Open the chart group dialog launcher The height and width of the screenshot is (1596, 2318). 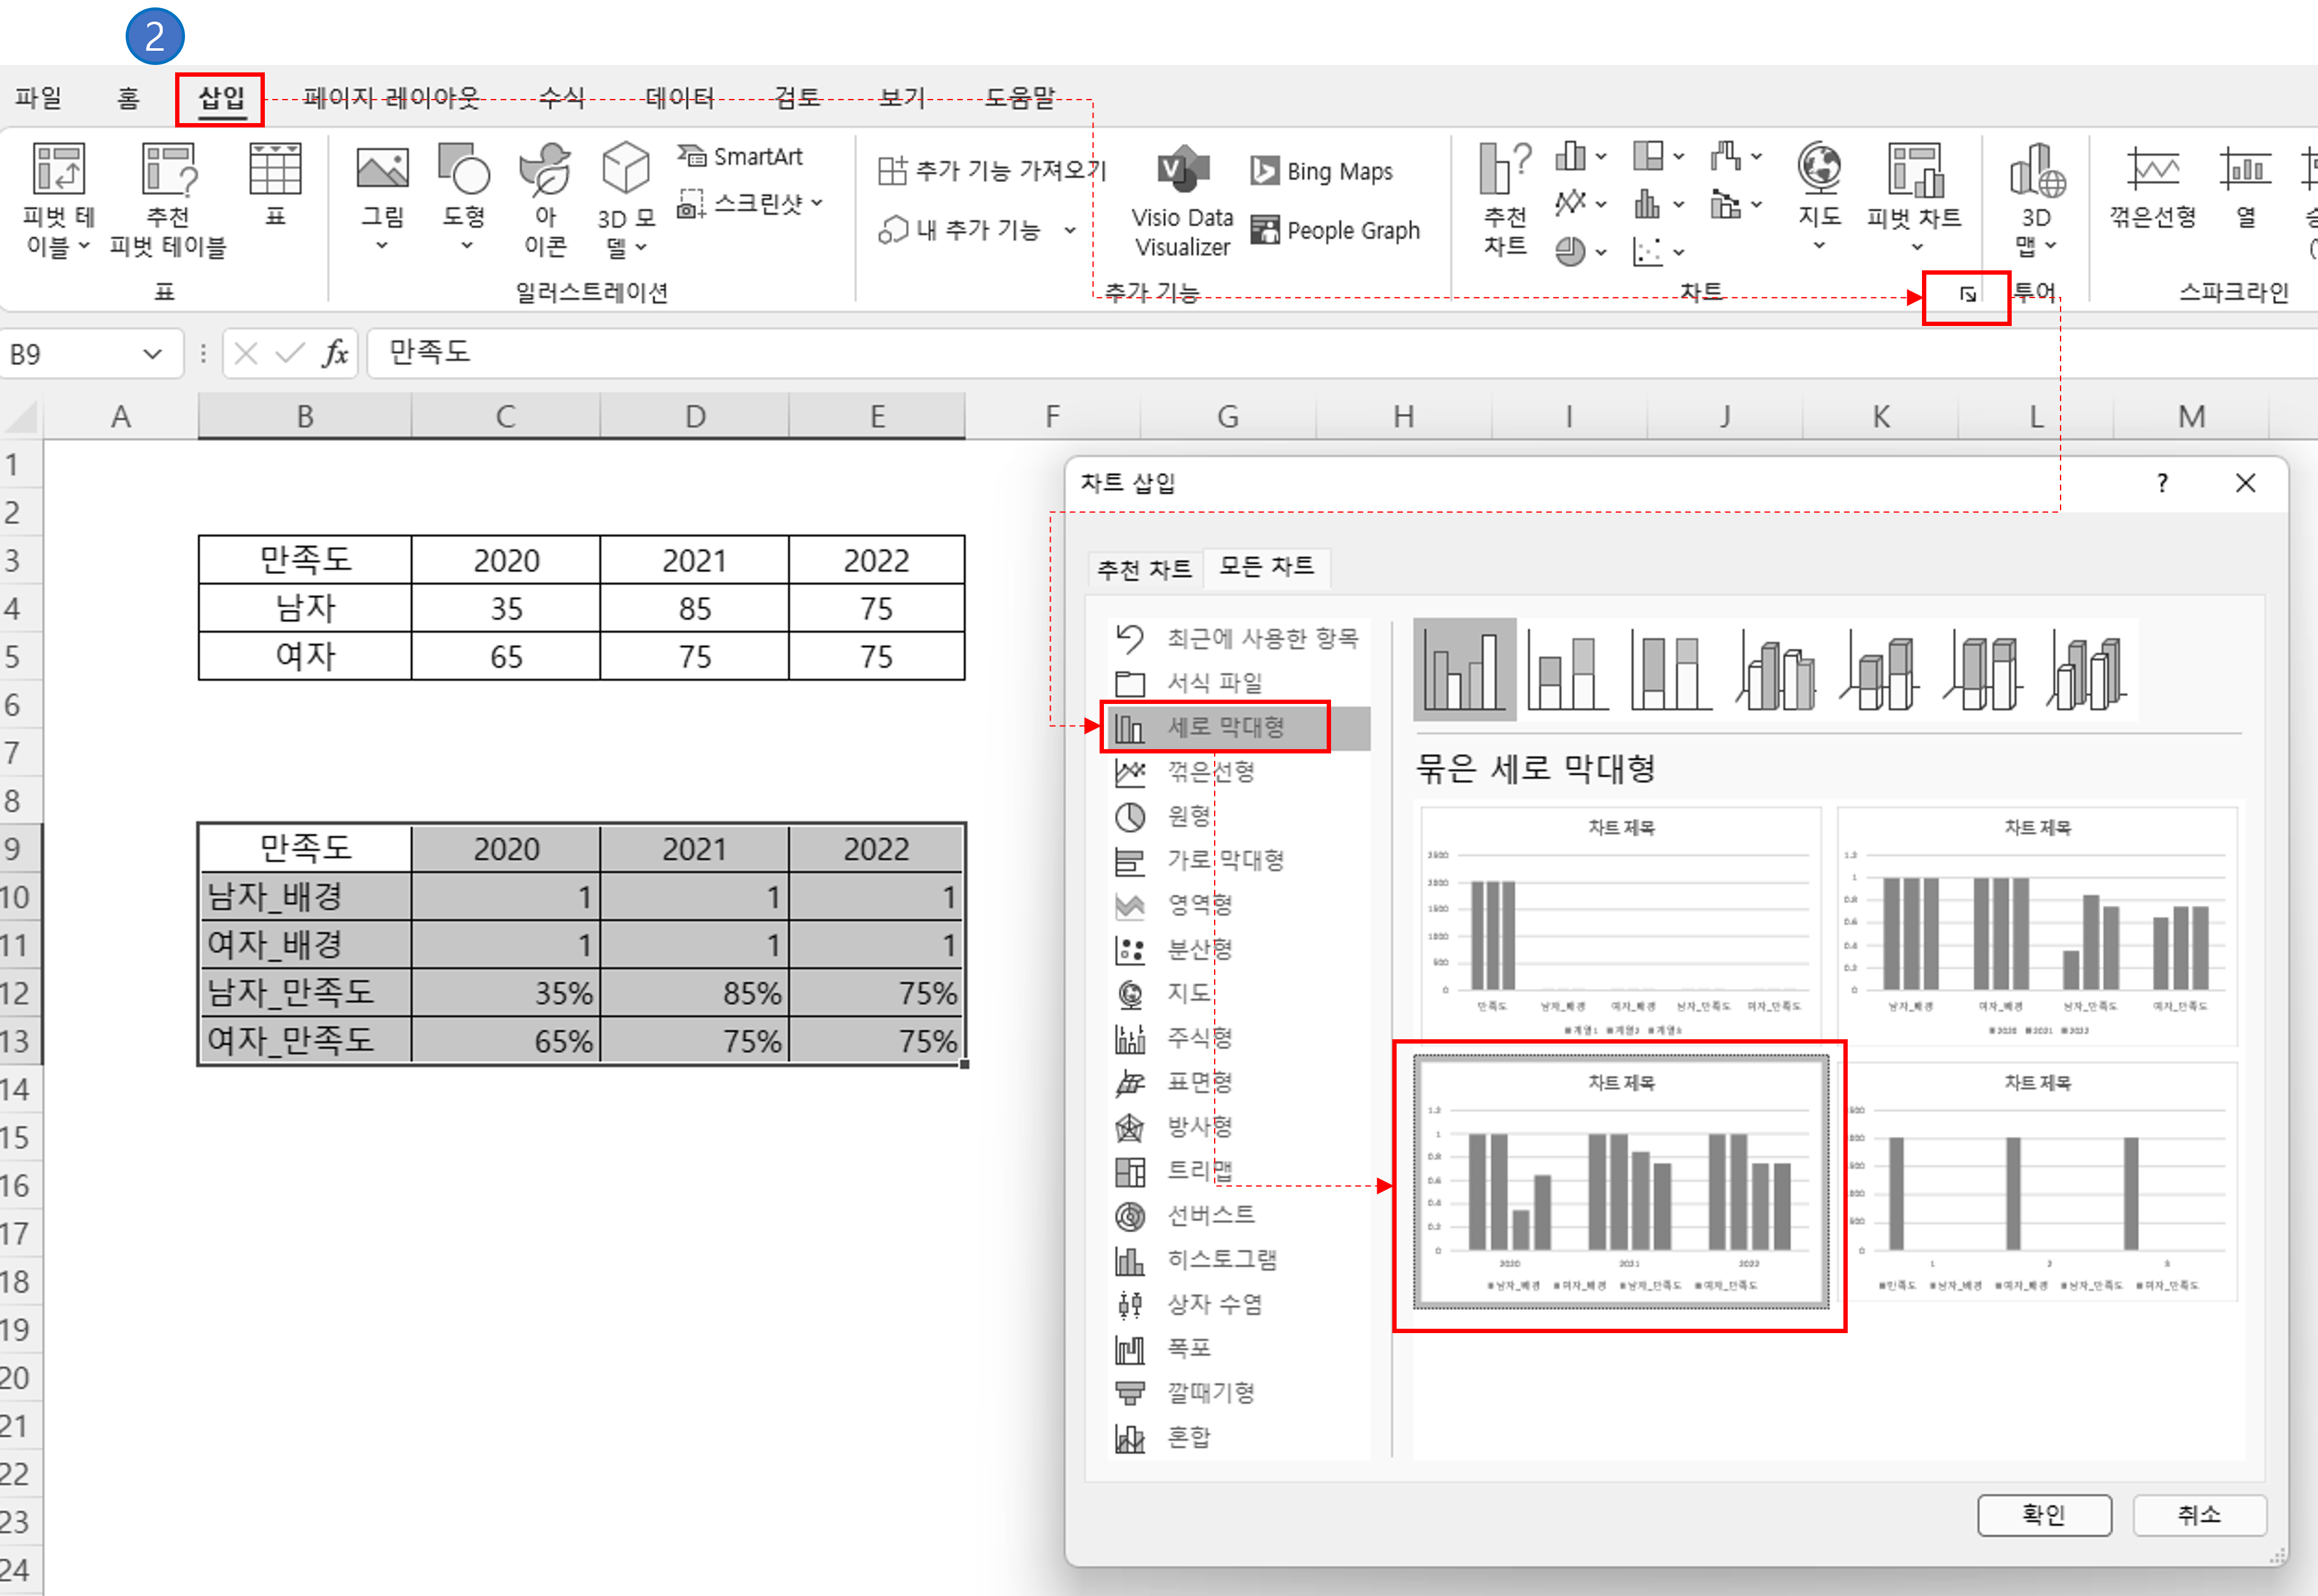click(1967, 294)
